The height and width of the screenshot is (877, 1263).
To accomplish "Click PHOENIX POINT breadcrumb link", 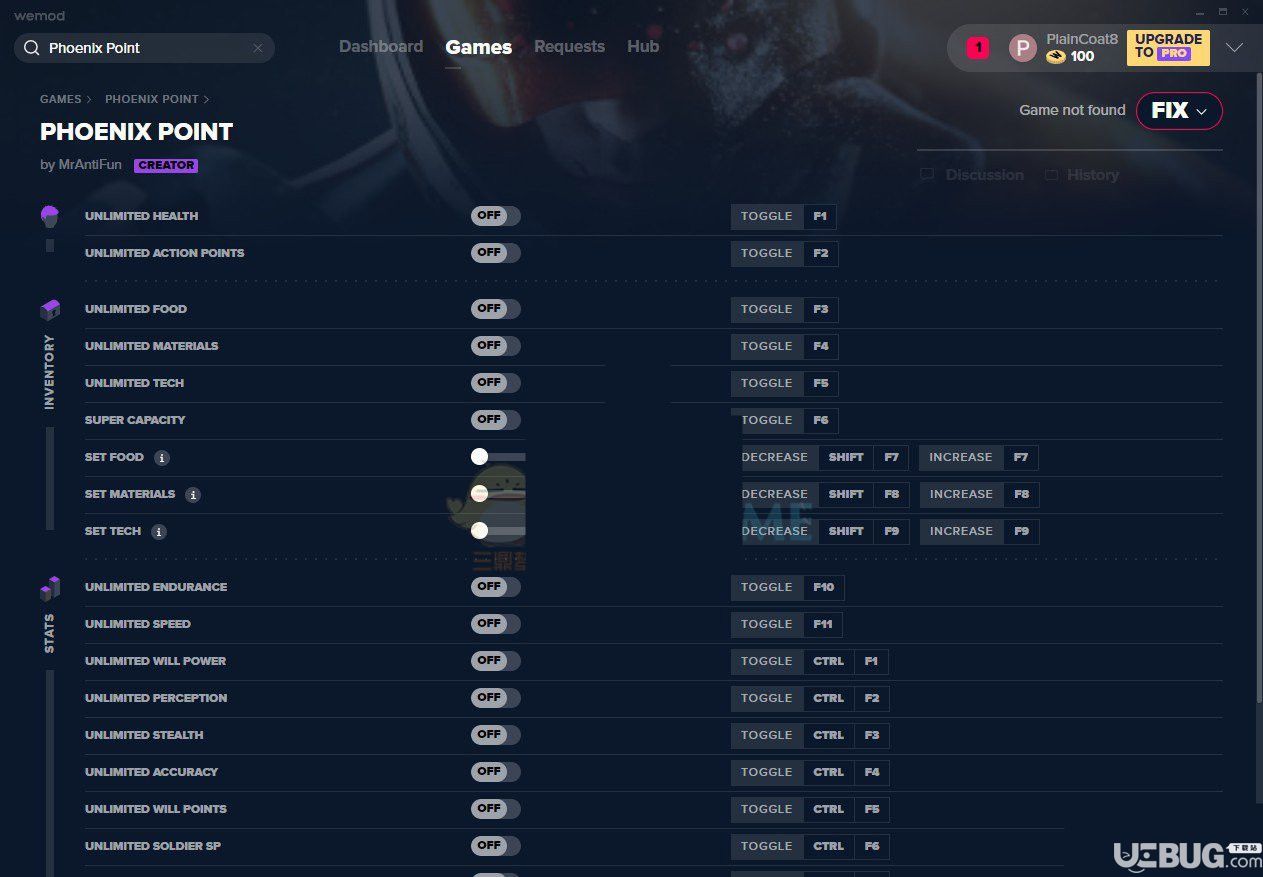I will tap(152, 100).
